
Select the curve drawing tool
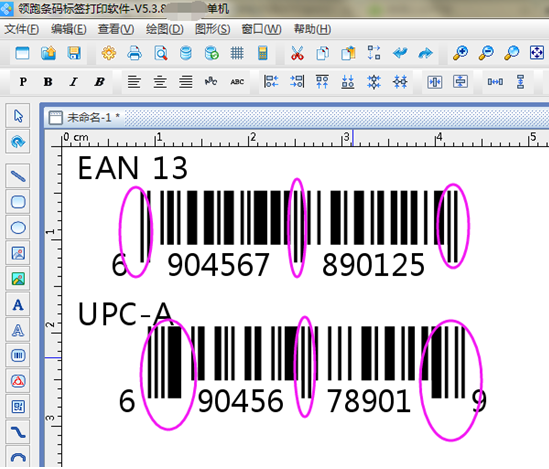pyautogui.click(x=18, y=433)
